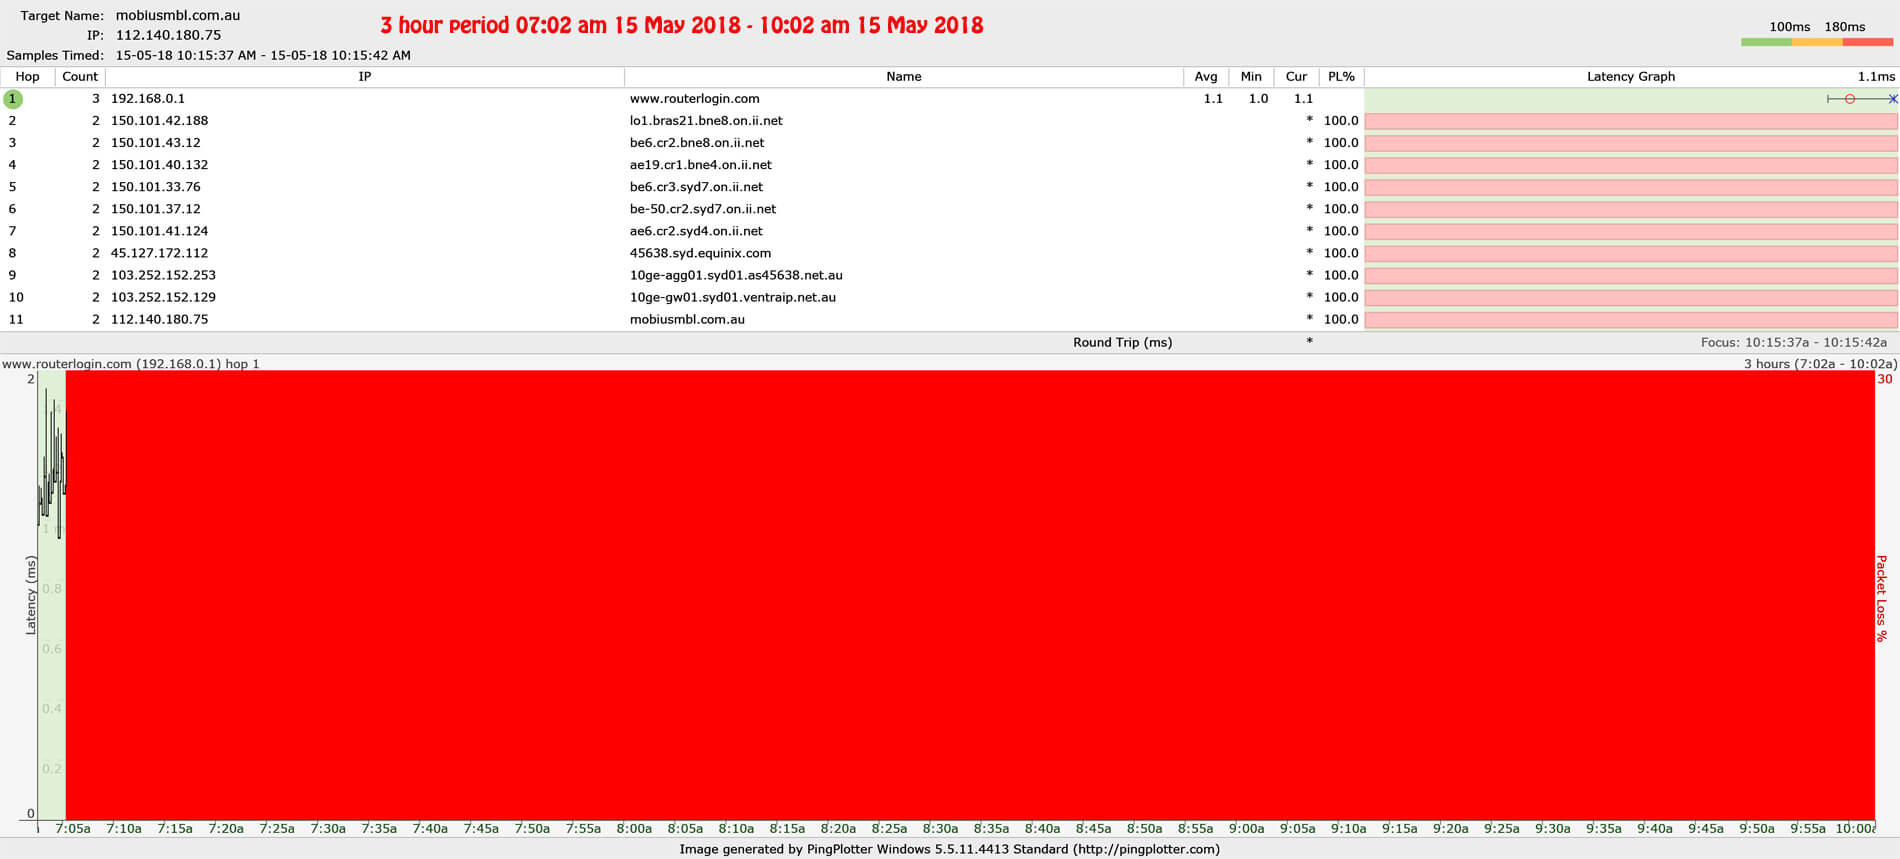The height and width of the screenshot is (859, 1900).
Task: Click the red circle marker in hop 1 latency graph
Action: (1850, 99)
